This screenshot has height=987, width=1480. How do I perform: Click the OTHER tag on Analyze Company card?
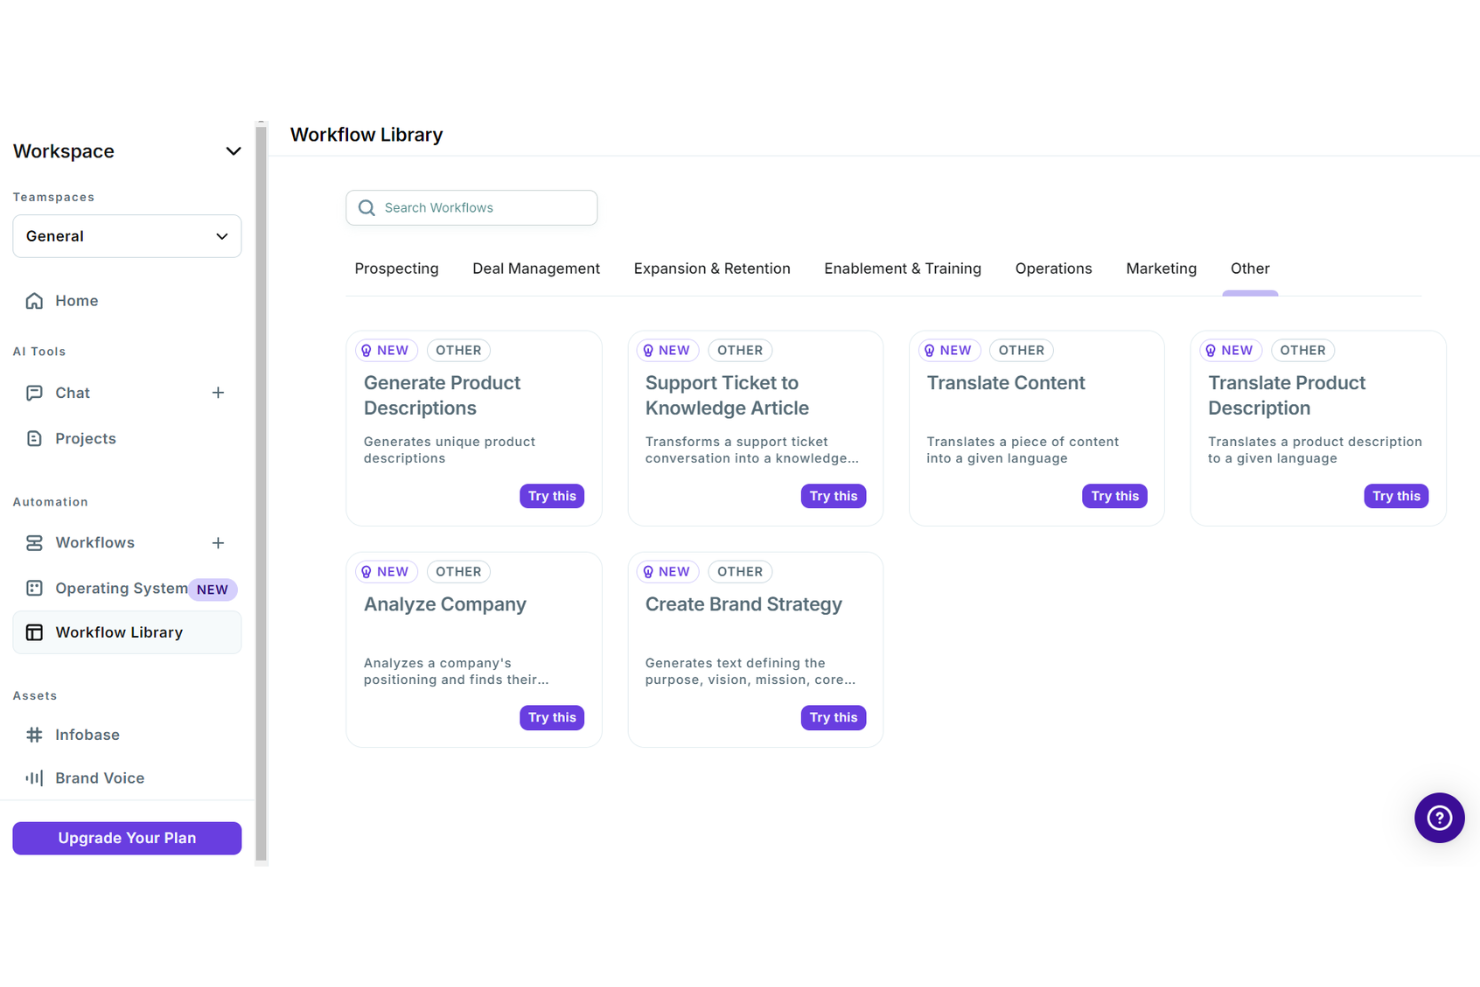coord(458,571)
